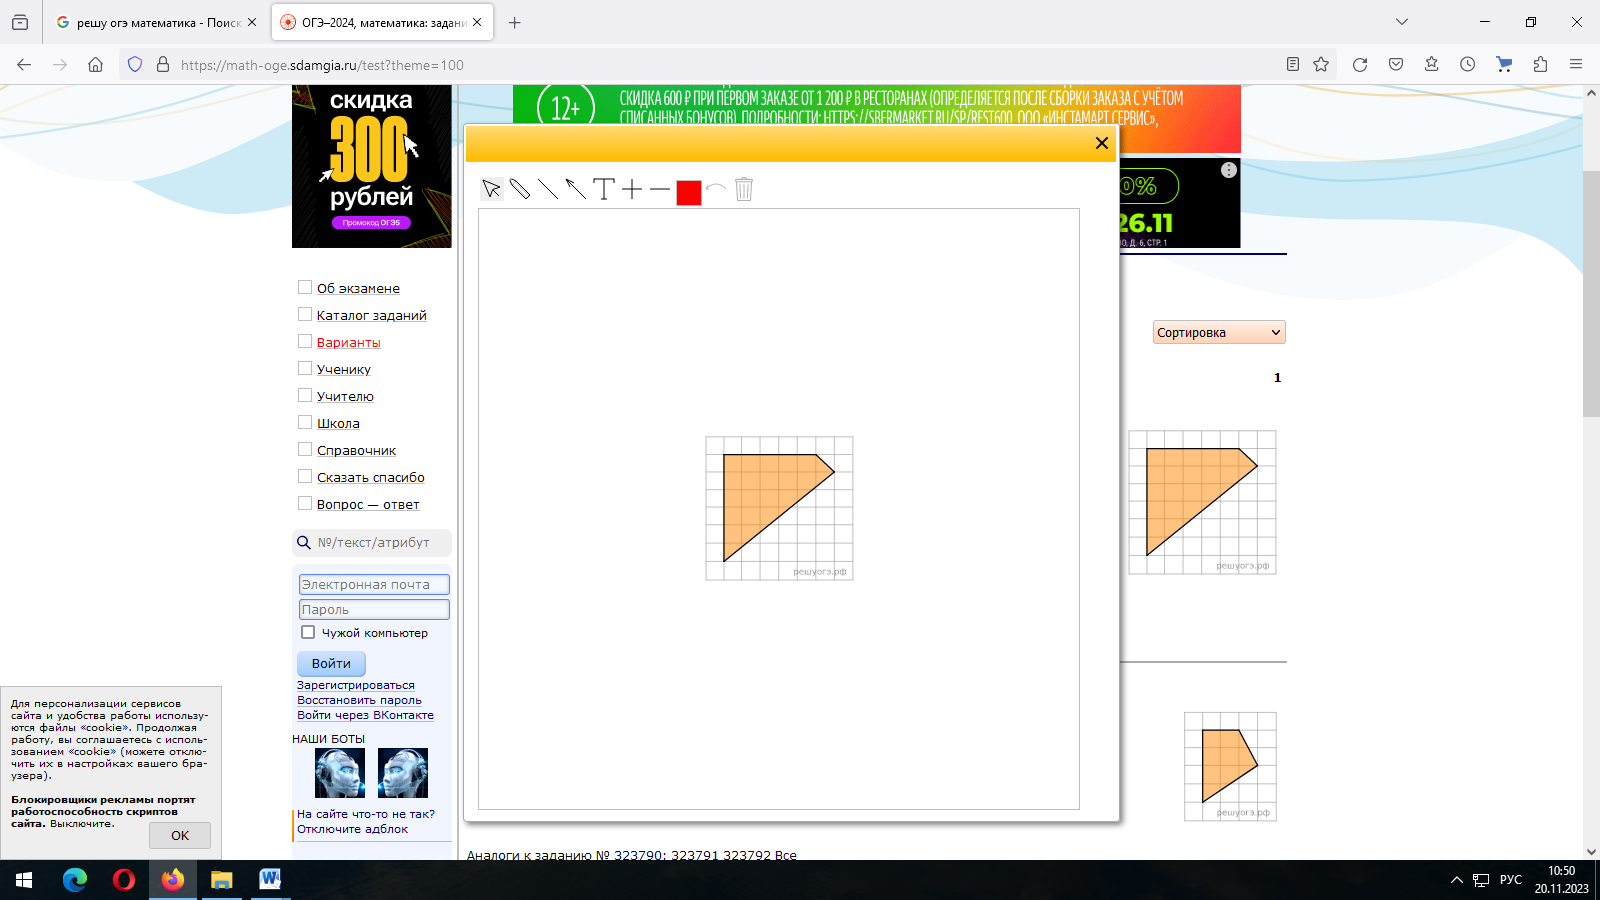Select the arrow line tool

[x=575, y=189]
